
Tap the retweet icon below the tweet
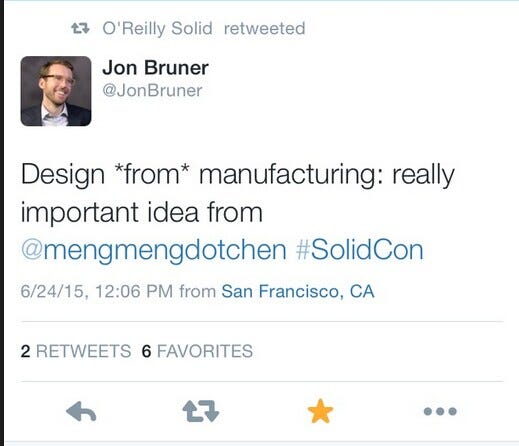click(201, 411)
